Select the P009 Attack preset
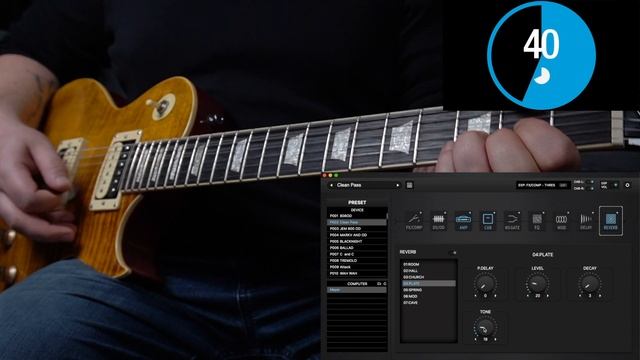This screenshot has width=640, height=360. 357,267
